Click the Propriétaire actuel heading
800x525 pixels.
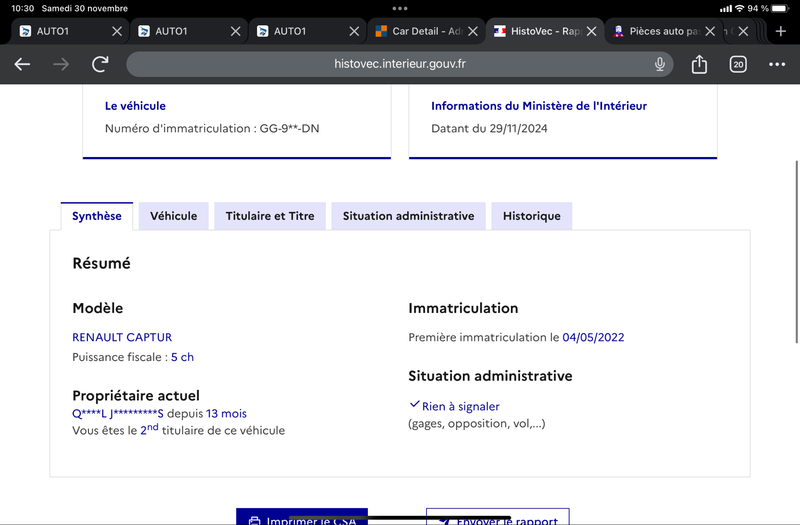click(x=136, y=395)
